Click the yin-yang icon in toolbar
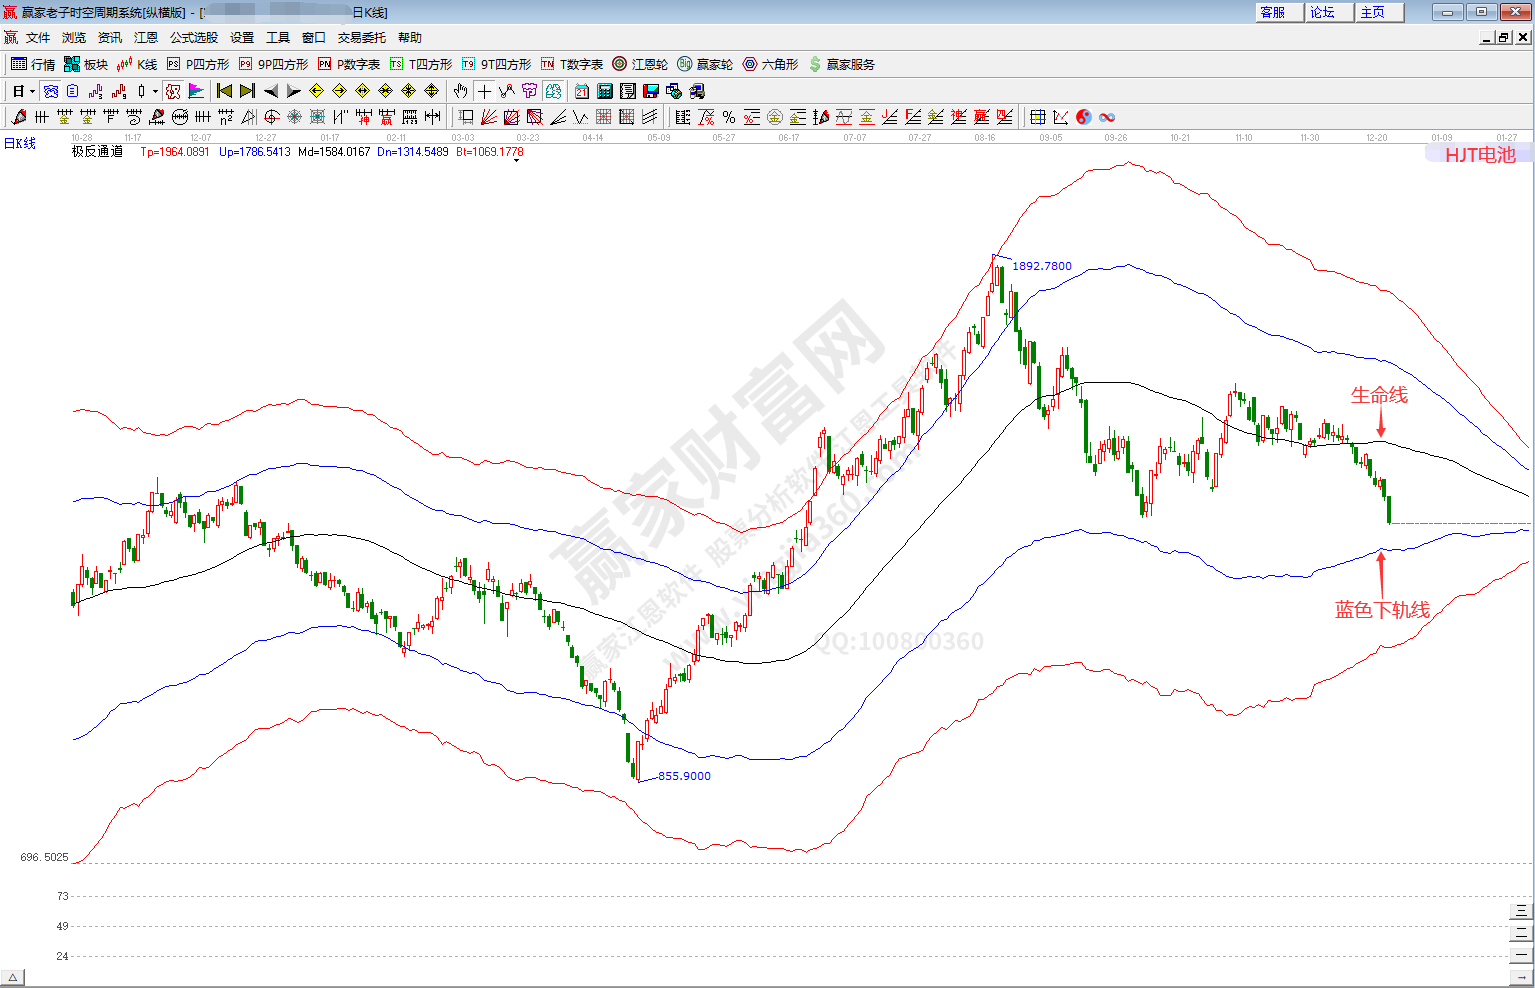 [x=1084, y=117]
